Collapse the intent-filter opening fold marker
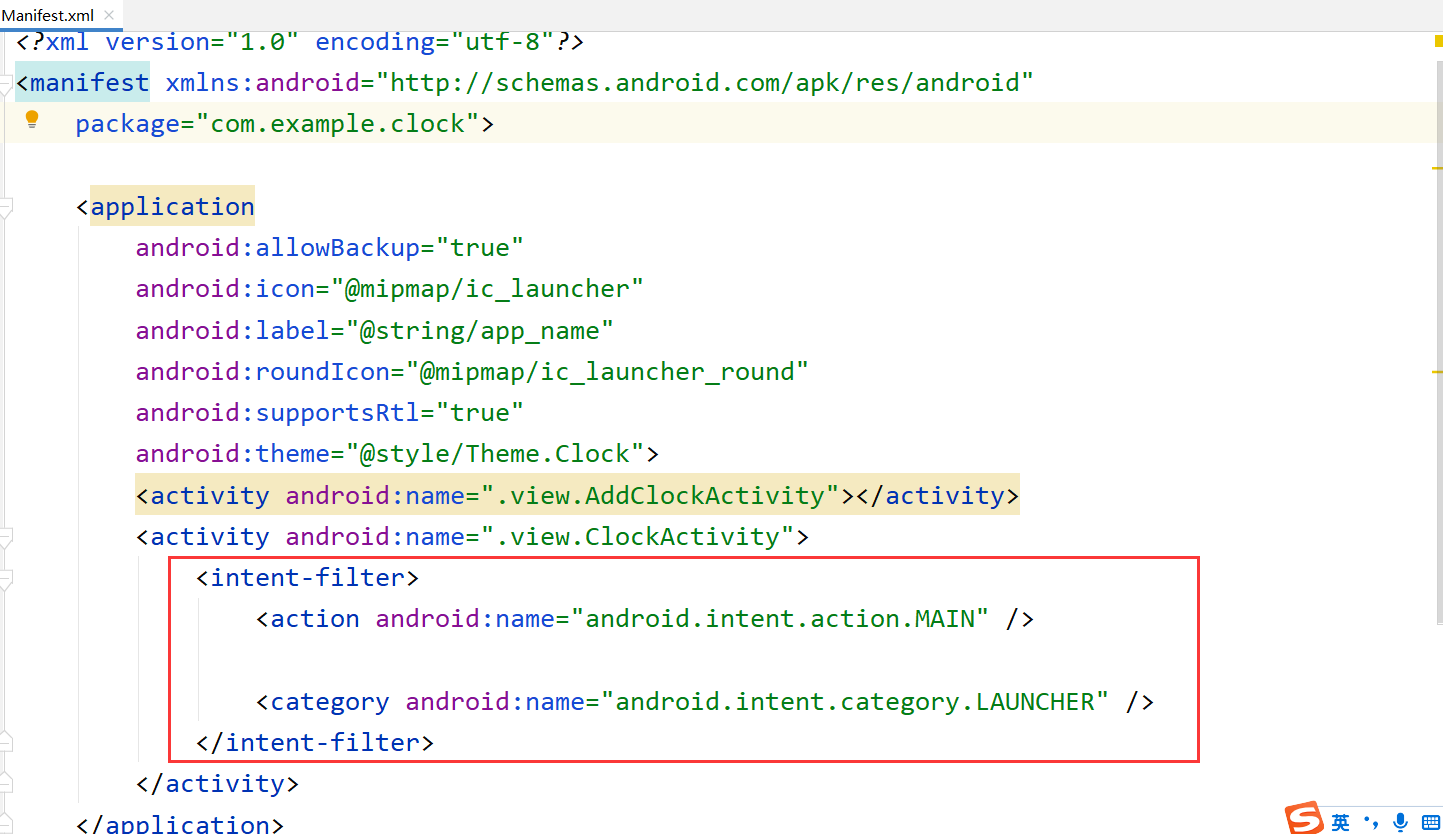The width and height of the screenshot is (1443, 834). click(x=5, y=579)
